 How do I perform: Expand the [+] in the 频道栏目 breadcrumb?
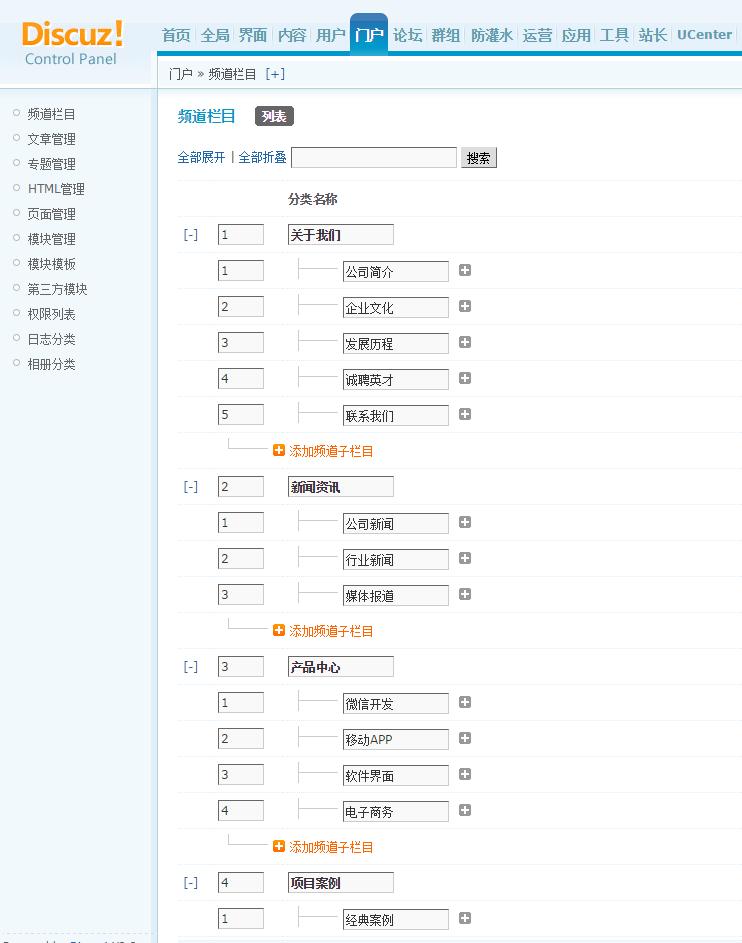(x=275, y=73)
